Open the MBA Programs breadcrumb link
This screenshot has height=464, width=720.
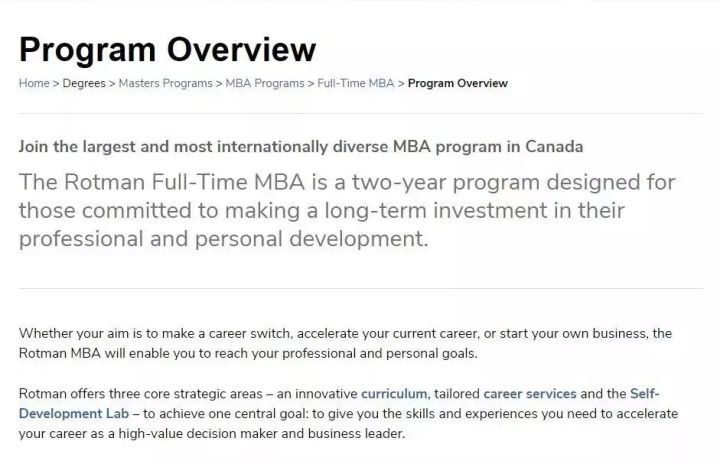[x=265, y=83]
